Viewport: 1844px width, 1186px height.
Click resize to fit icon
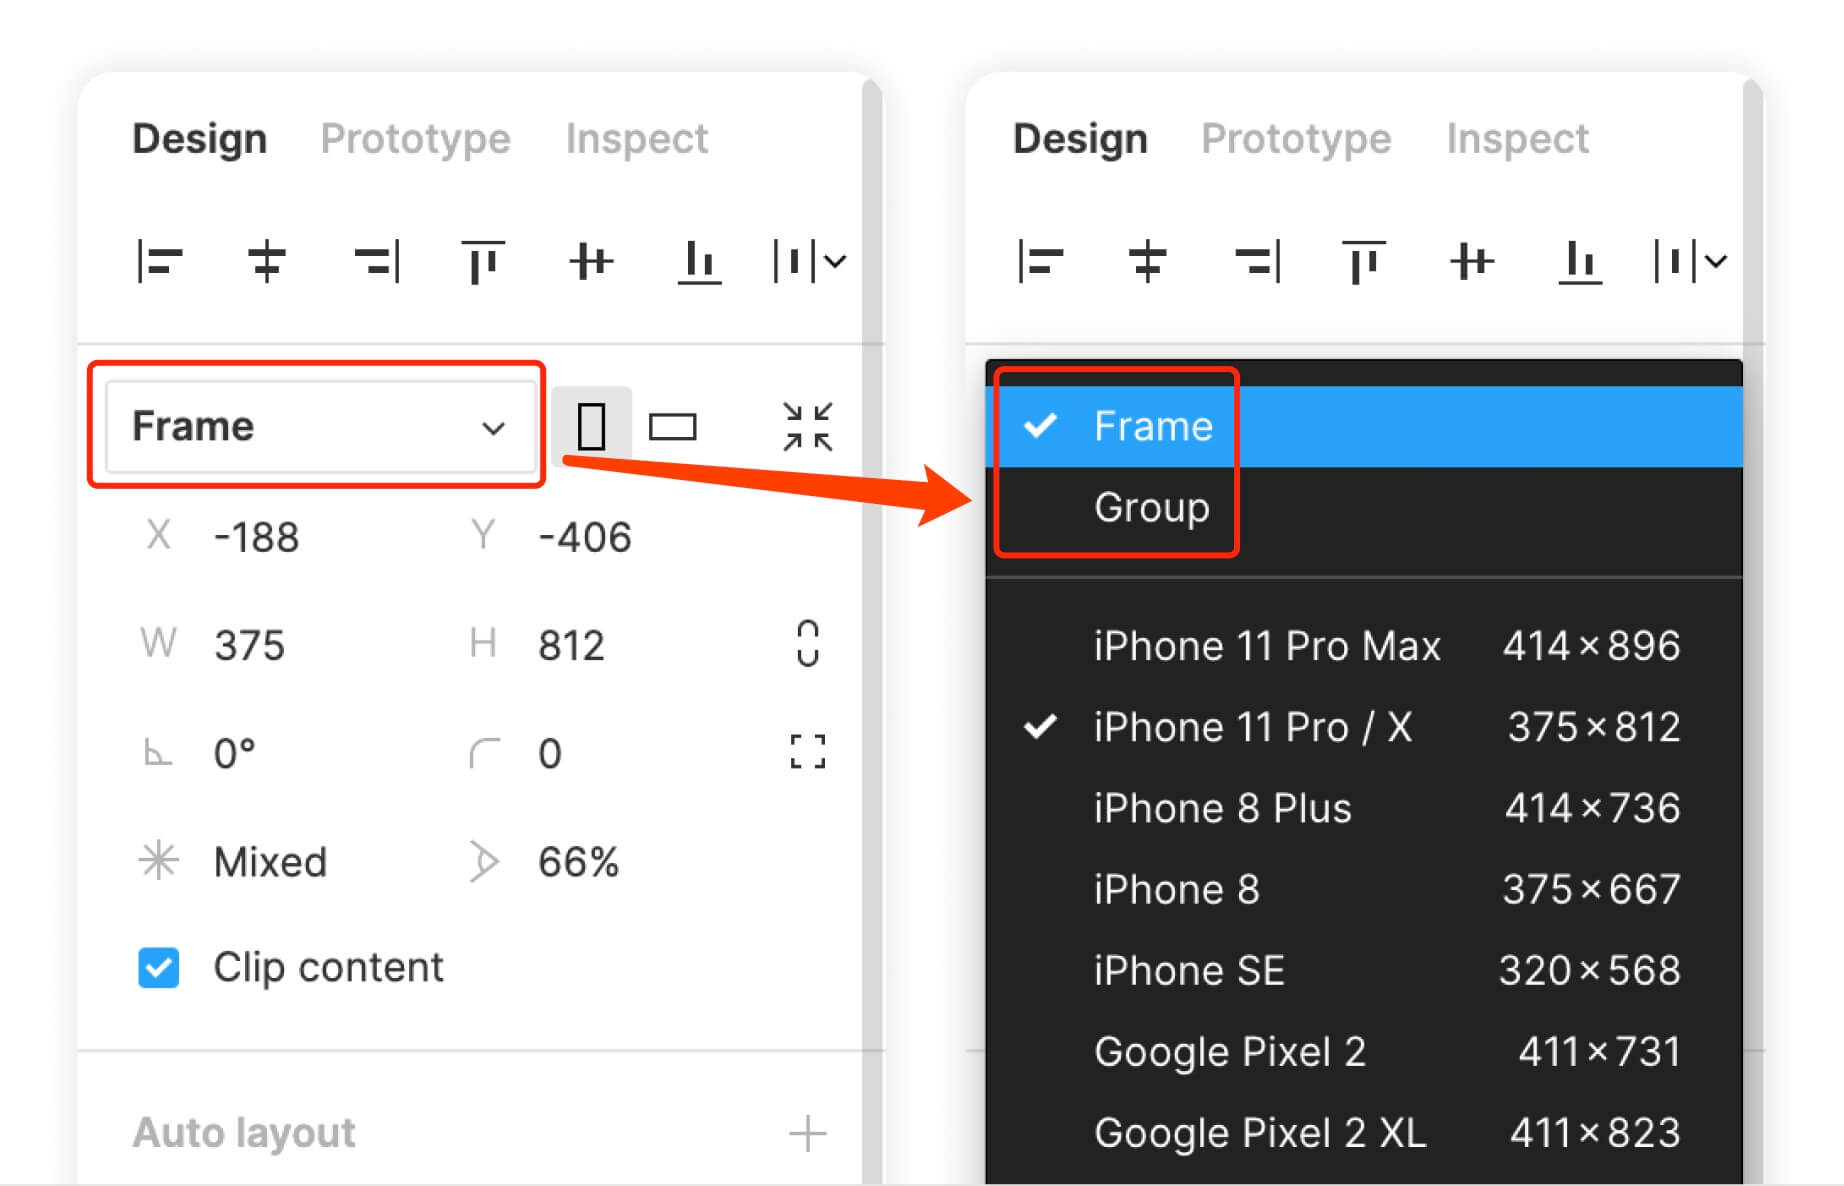[x=807, y=427]
